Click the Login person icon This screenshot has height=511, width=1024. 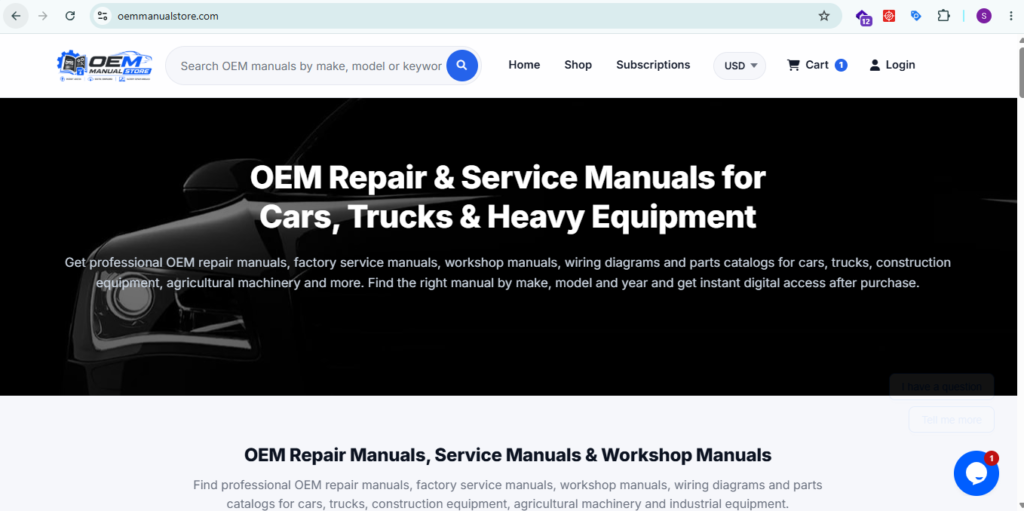point(874,65)
